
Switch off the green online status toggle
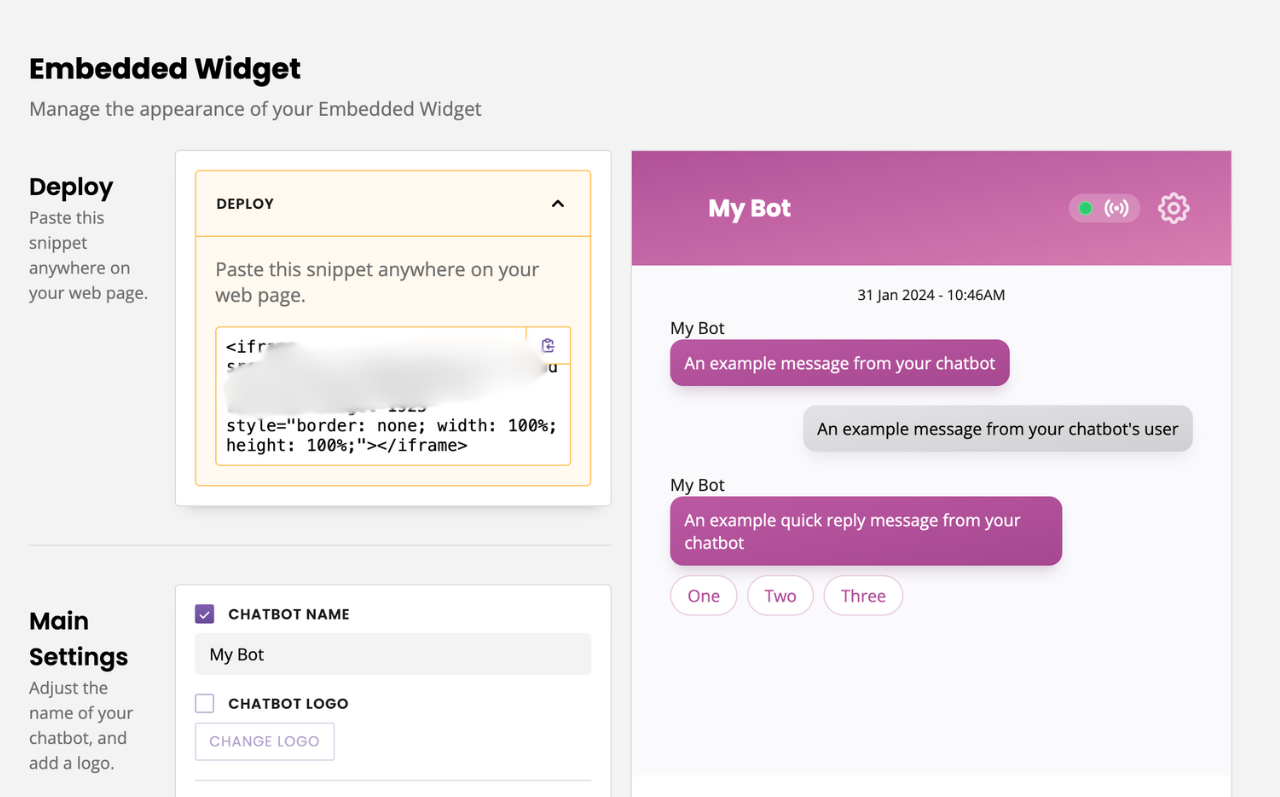[1085, 208]
